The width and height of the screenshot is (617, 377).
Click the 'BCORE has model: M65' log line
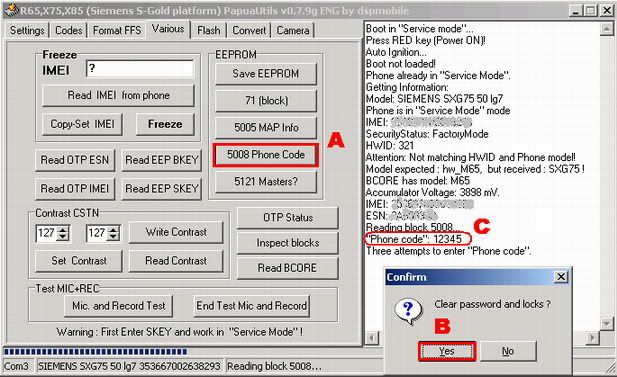click(x=418, y=181)
